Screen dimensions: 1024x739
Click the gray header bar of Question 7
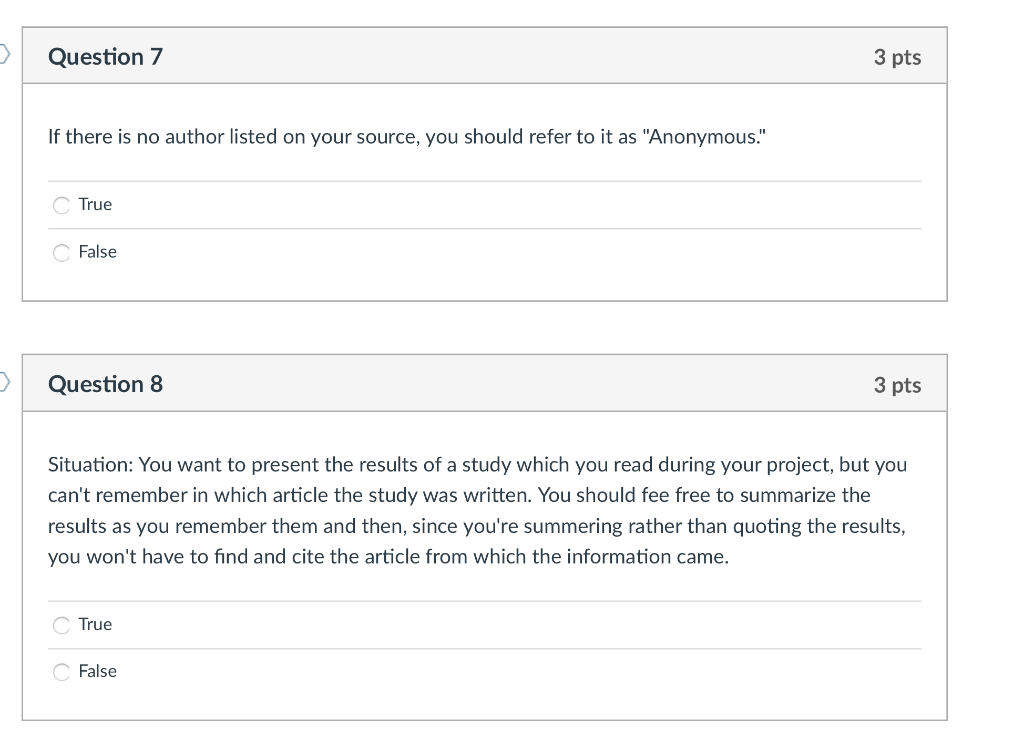click(x=500, y=55)
